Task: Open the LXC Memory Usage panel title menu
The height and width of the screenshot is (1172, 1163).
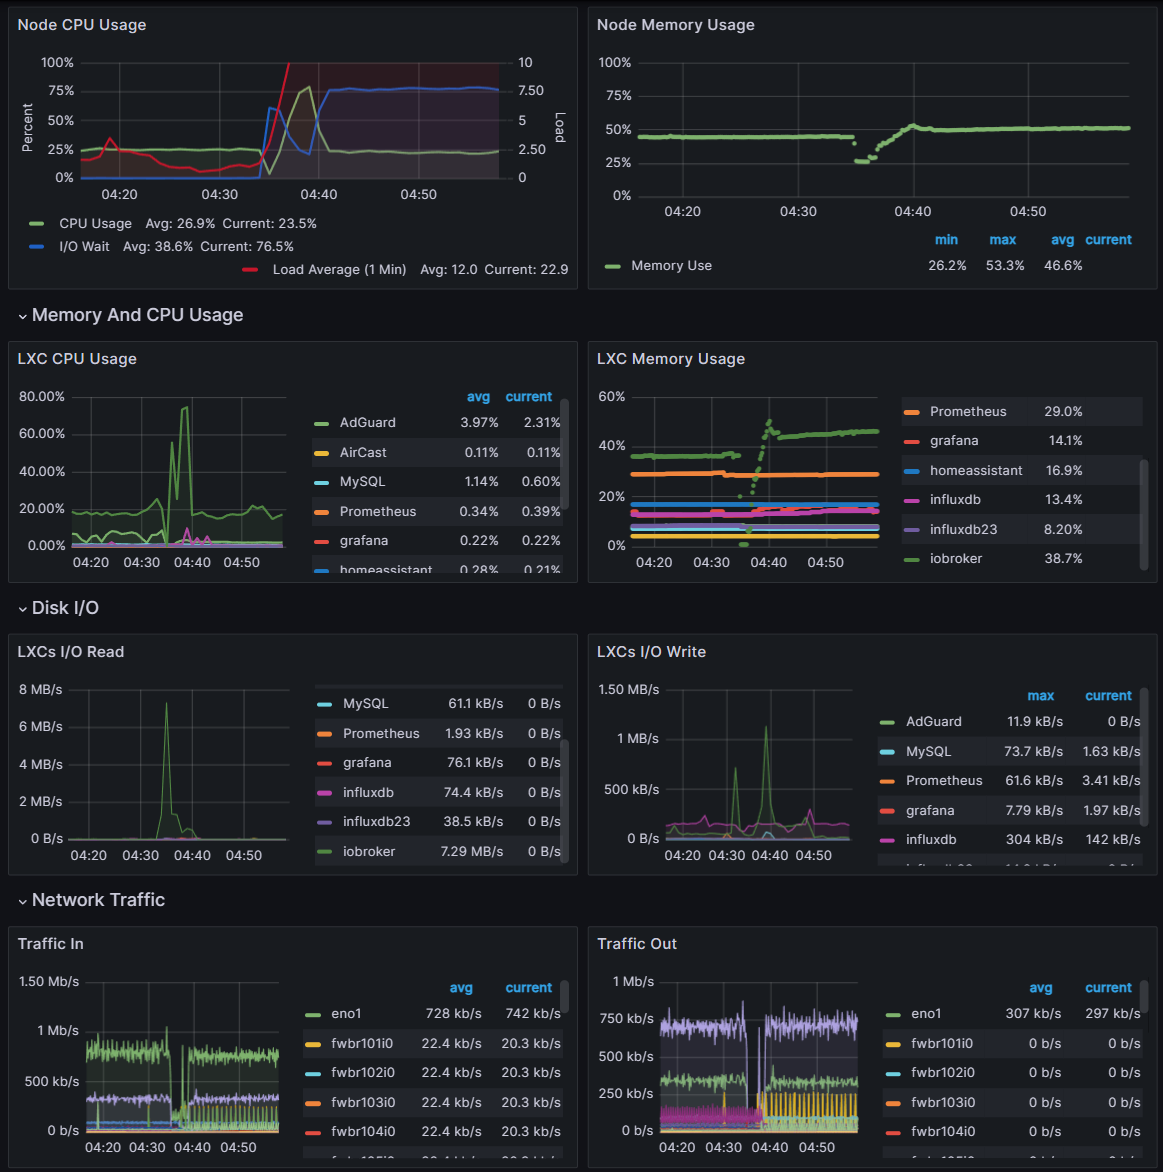Action: point(670,359)
